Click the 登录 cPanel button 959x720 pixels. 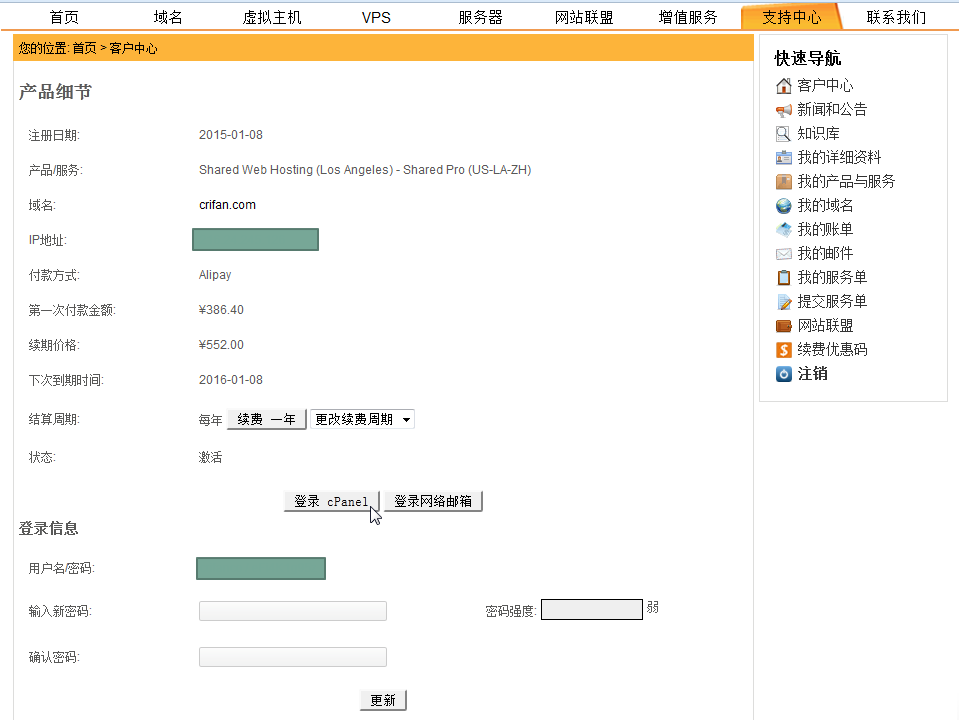coord(331,501)
